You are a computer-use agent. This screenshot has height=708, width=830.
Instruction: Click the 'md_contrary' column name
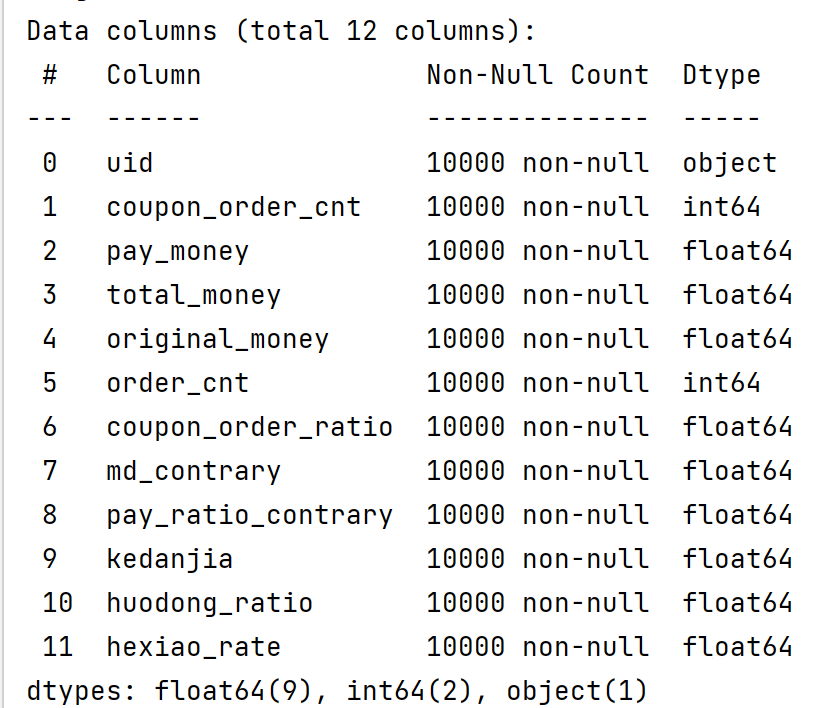tap(193, 471)
